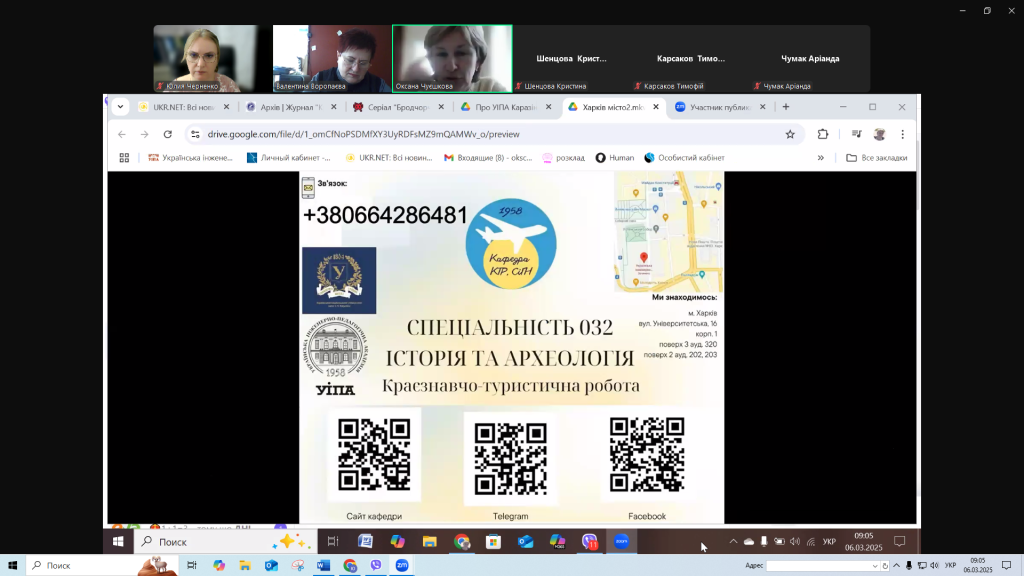Image resolution: width=1024 pixels, height=576 pixels.
Task: Select the Чумак Аріанда participant tile
Action: [810, 58]
